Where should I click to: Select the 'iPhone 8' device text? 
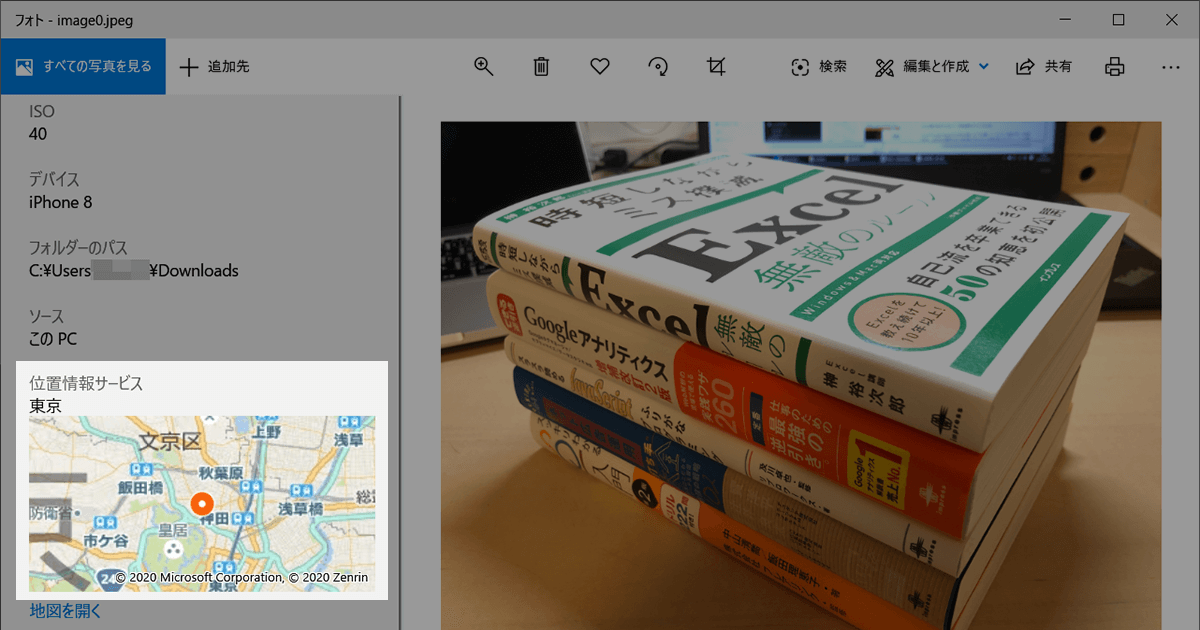(x=61, y=202)
